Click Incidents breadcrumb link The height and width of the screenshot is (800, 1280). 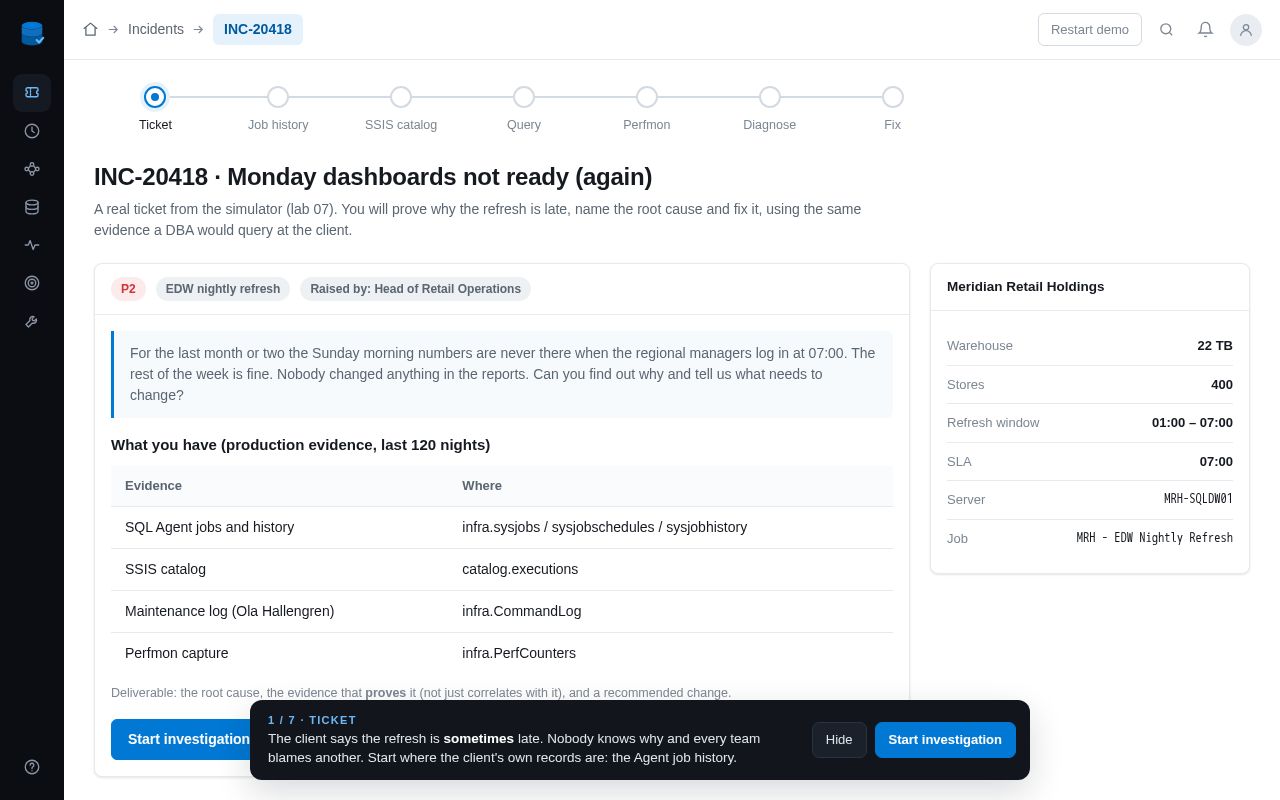tap(156, 29)
